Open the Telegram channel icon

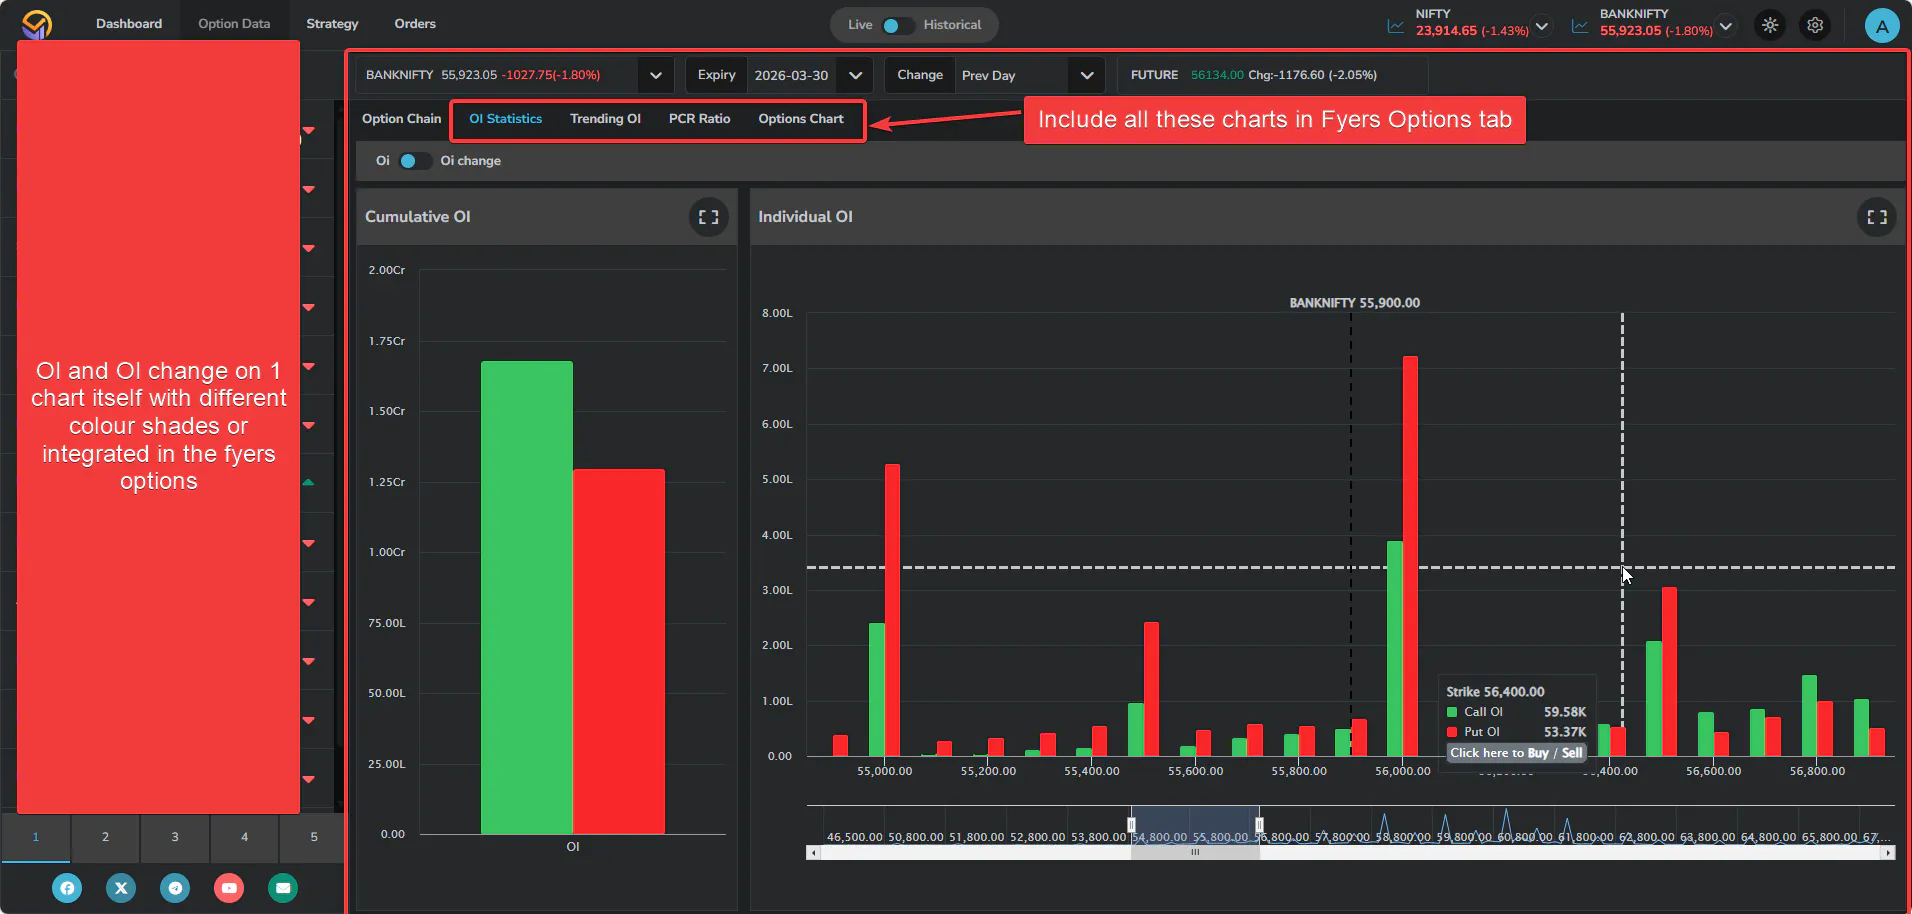(x=175, y=888)
